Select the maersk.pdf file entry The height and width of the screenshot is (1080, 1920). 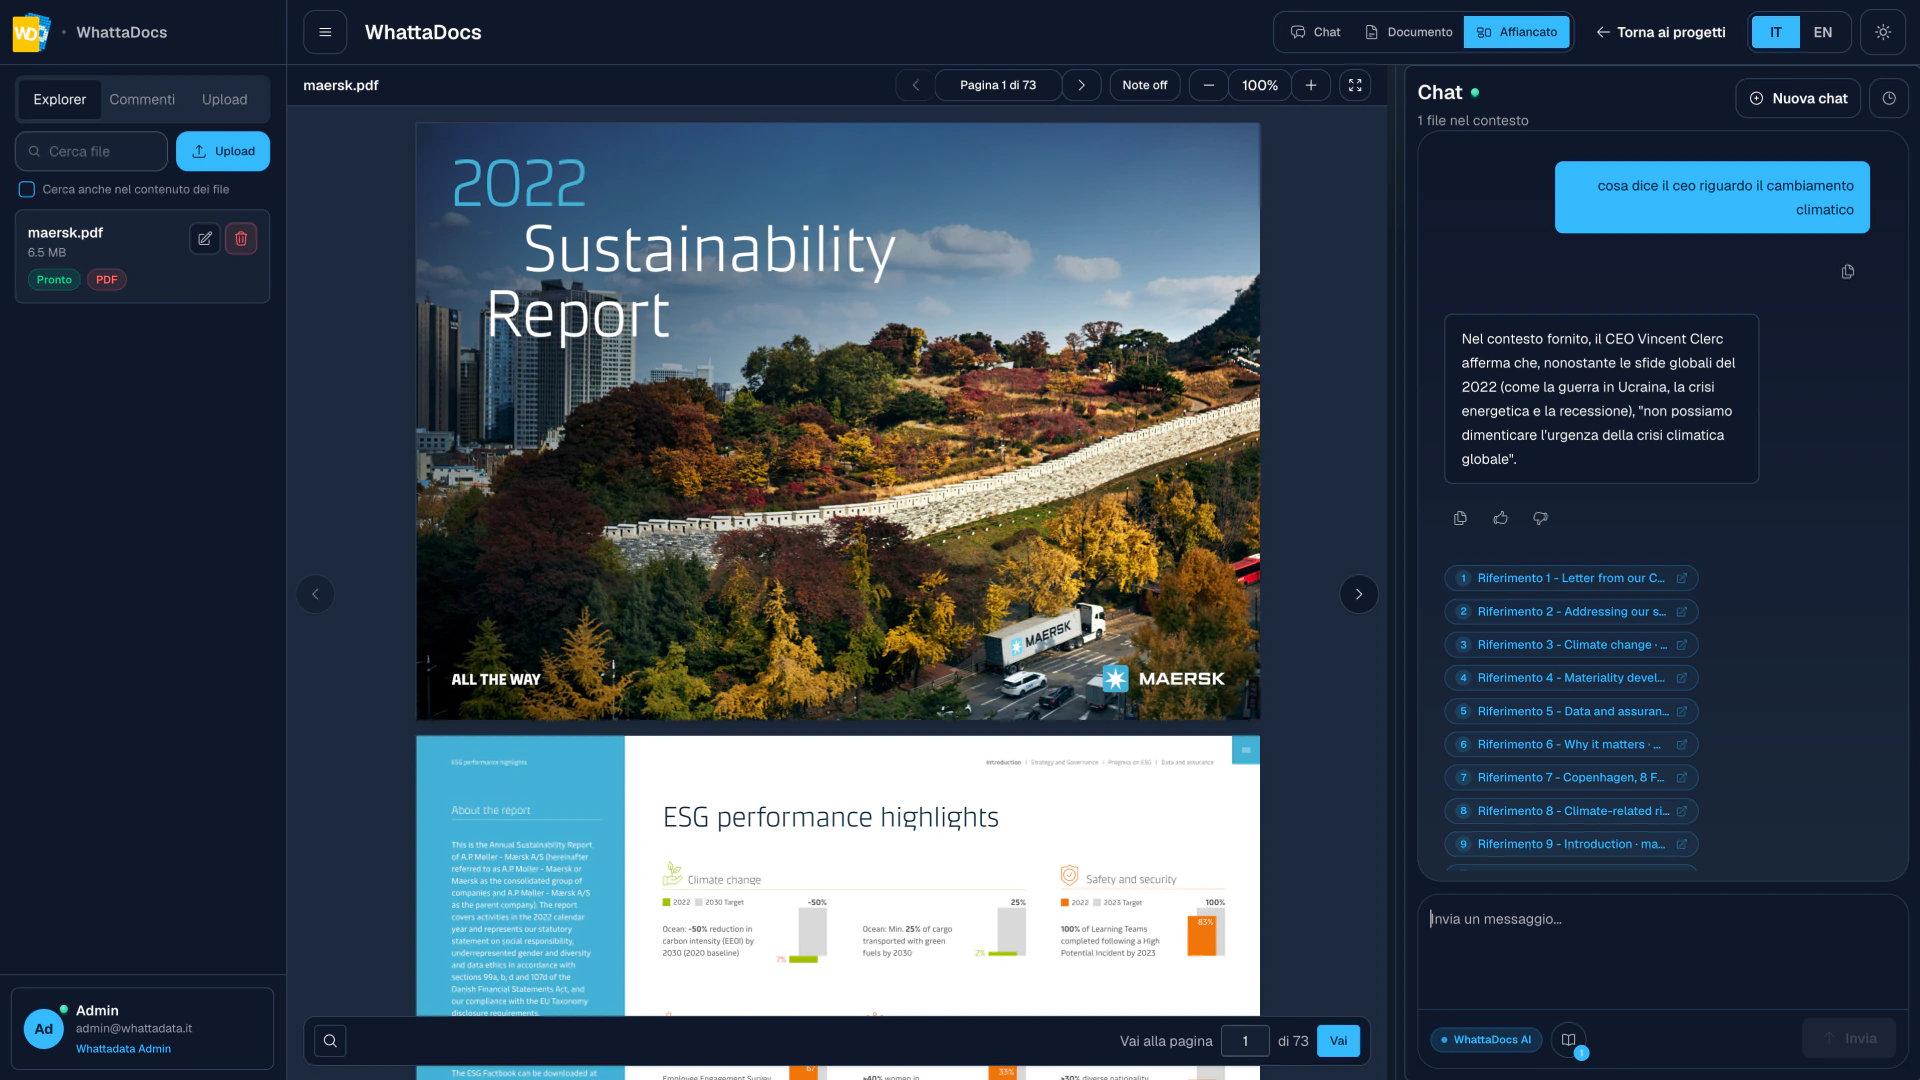click(x=142, y=256)
